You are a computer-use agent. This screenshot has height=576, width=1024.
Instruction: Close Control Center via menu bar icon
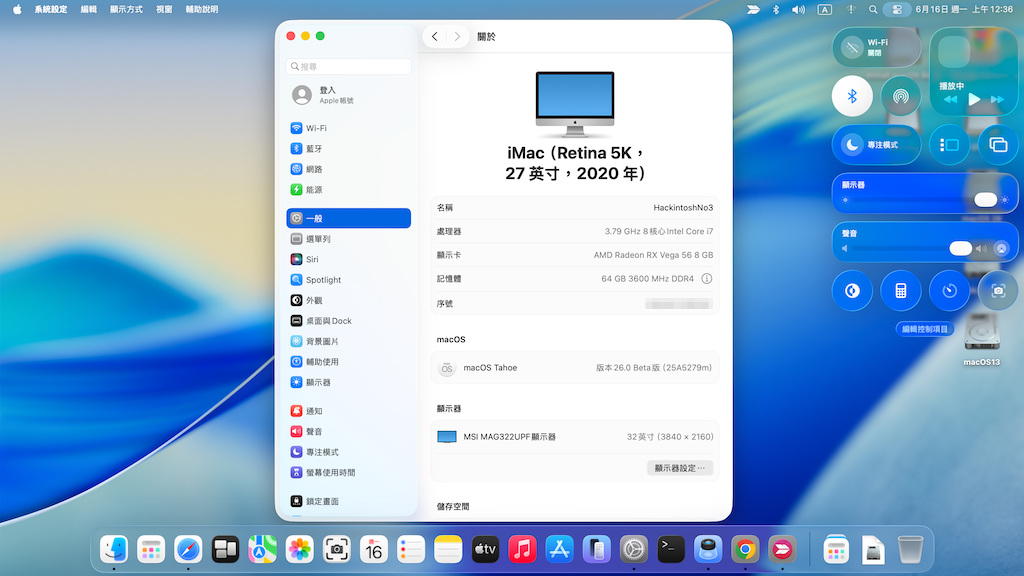click(x=897, y=9)
